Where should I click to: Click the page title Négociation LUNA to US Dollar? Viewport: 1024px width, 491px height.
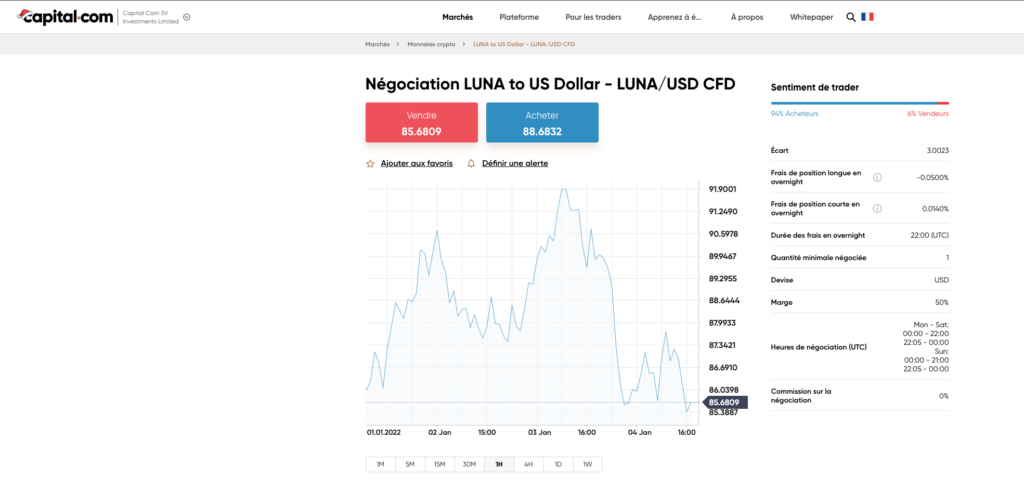pos(550,84)
